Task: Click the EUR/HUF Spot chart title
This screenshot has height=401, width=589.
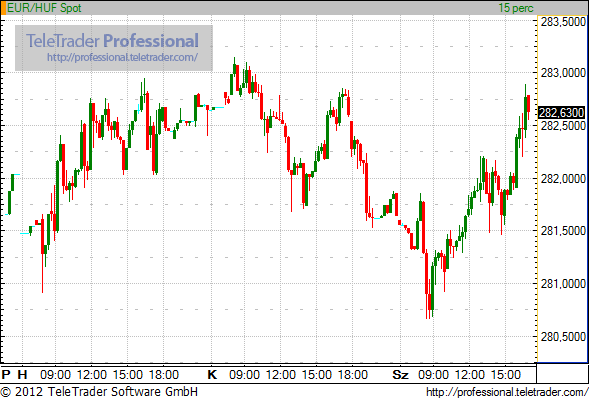Action: coord(44,8)
